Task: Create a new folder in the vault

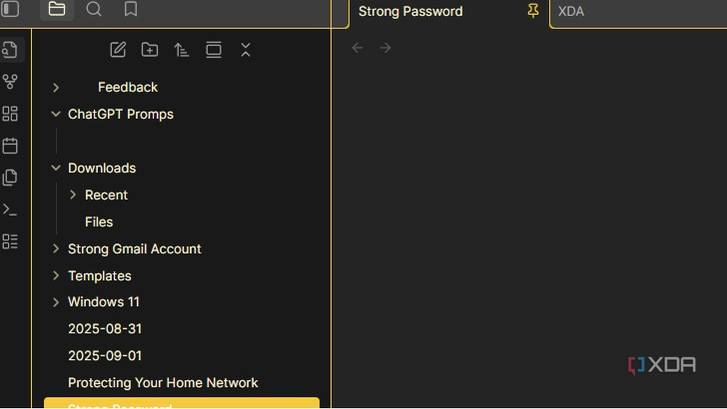Action: click(x=149, y=50)
